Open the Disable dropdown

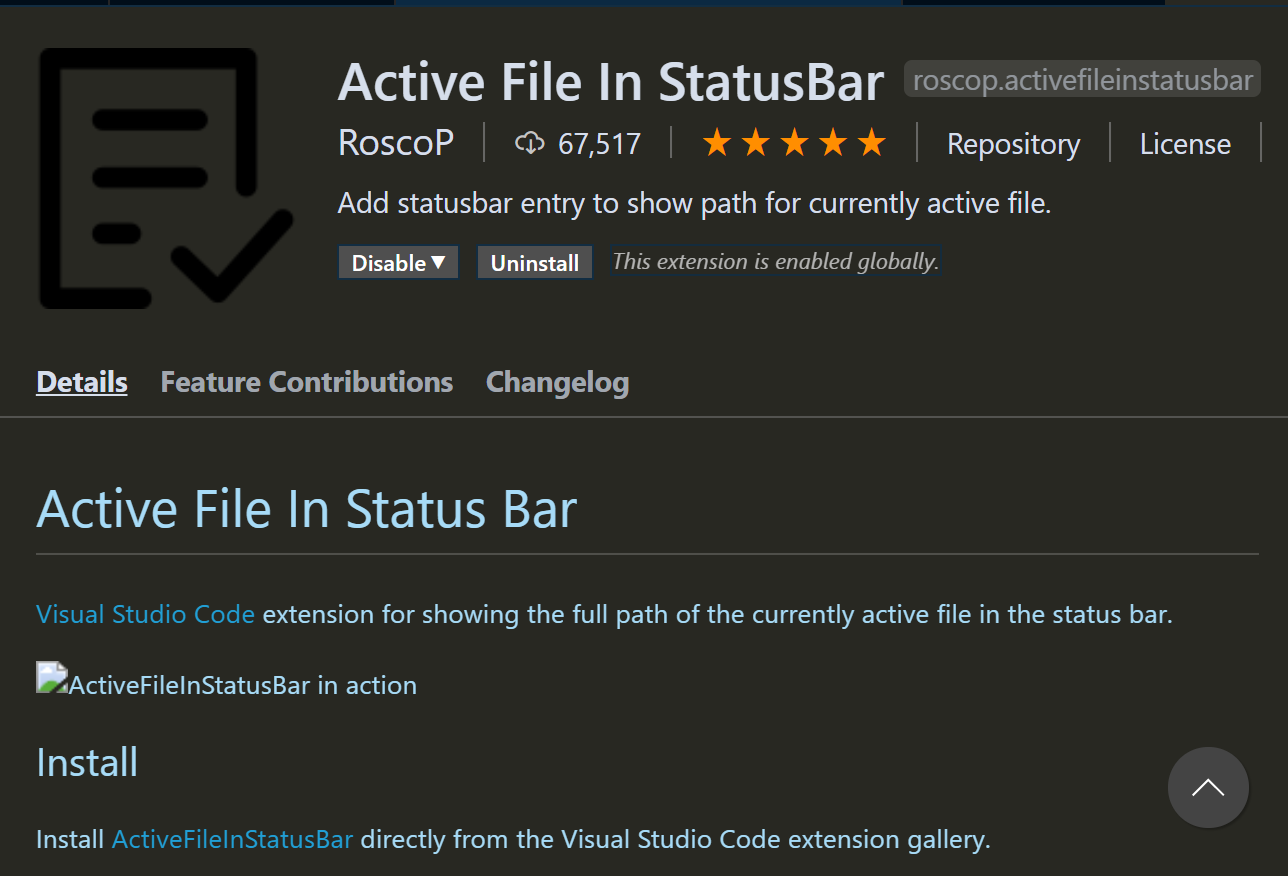coord(398,263)
